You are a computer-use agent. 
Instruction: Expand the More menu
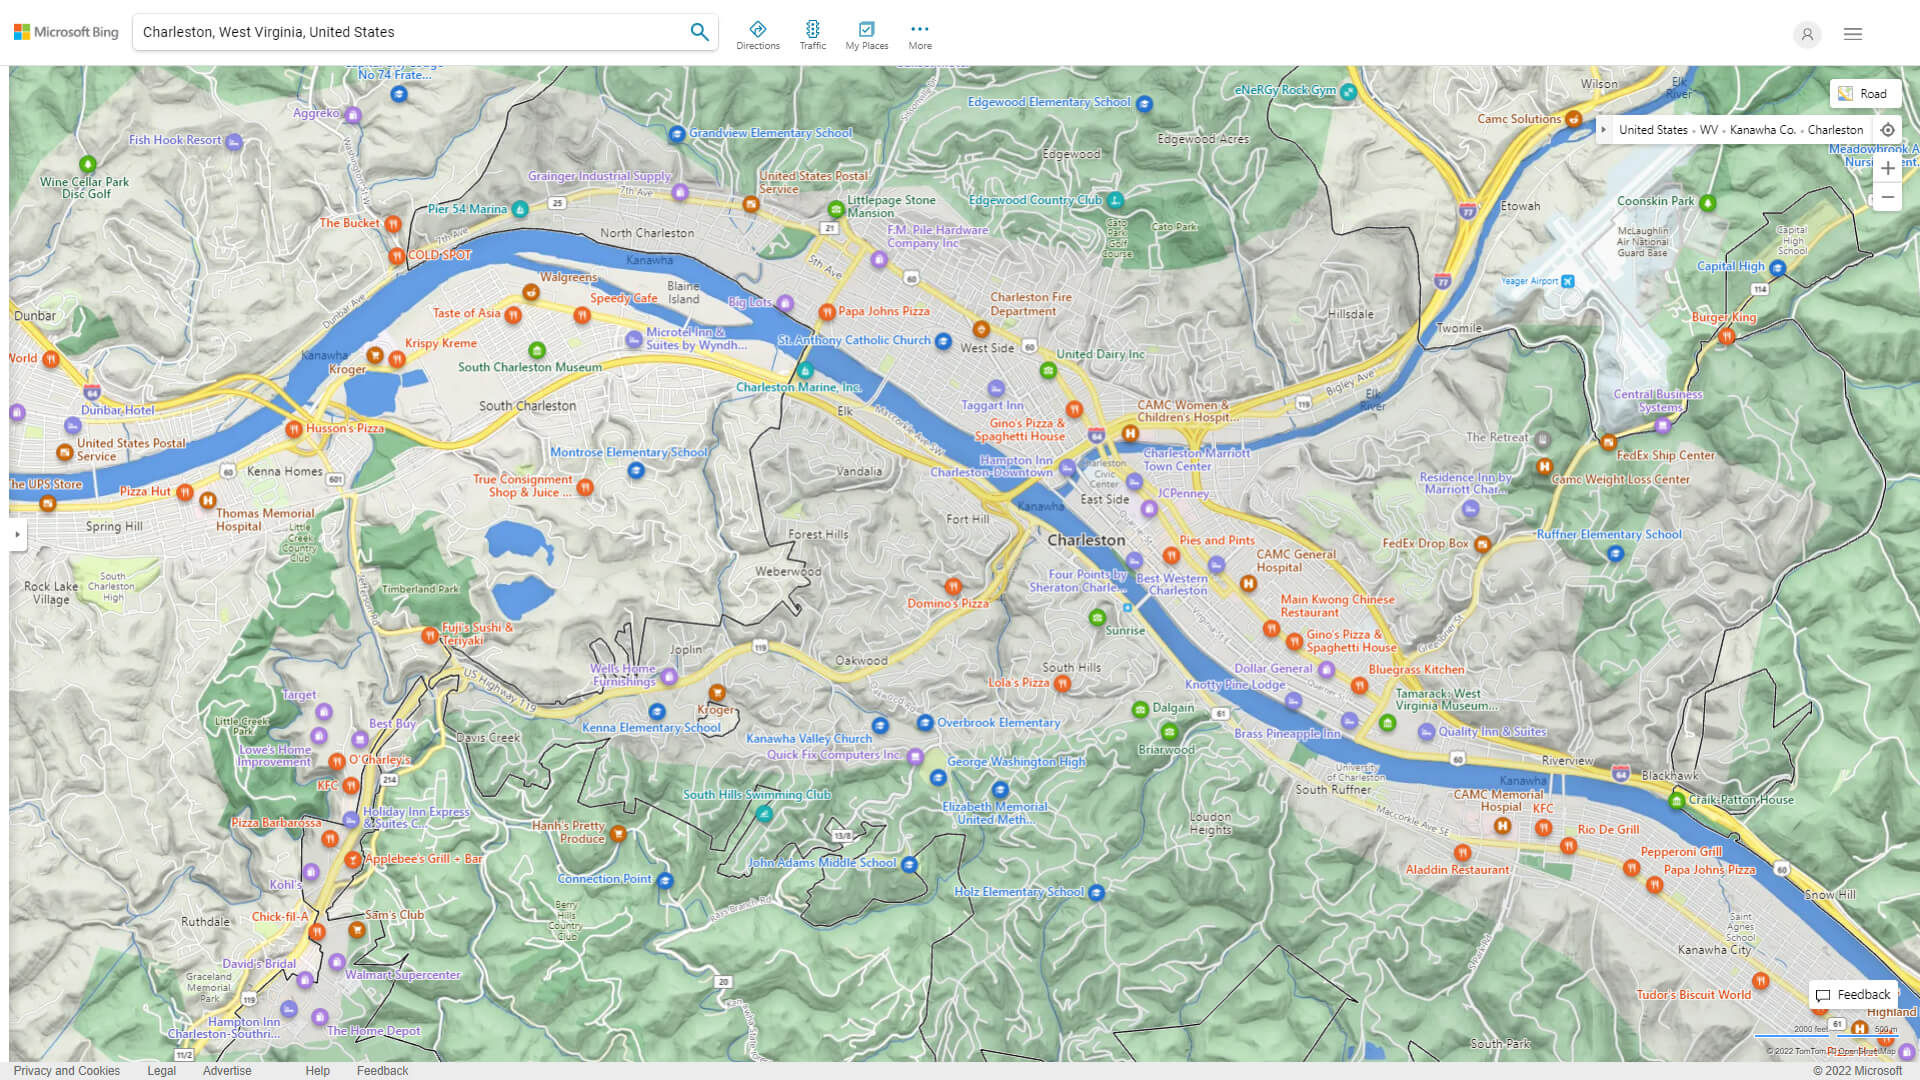tap(919, 34)
